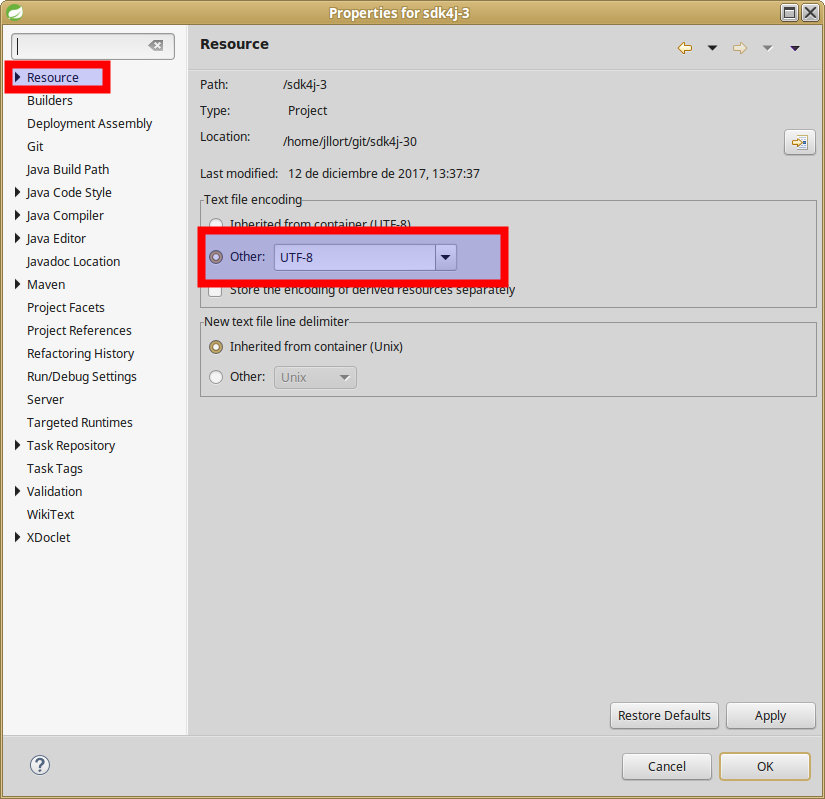The width and height of the screenshot is (825, 799).
Task: Select the Other line delimiter radio button
Action: coord(216,377)
